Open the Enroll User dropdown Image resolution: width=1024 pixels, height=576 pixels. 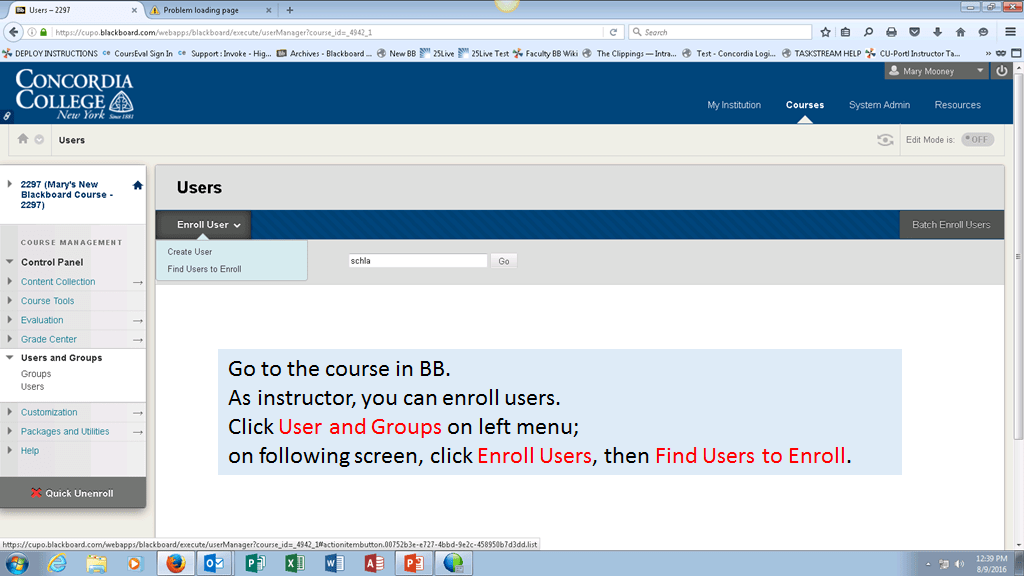click(x=208, y=225)
